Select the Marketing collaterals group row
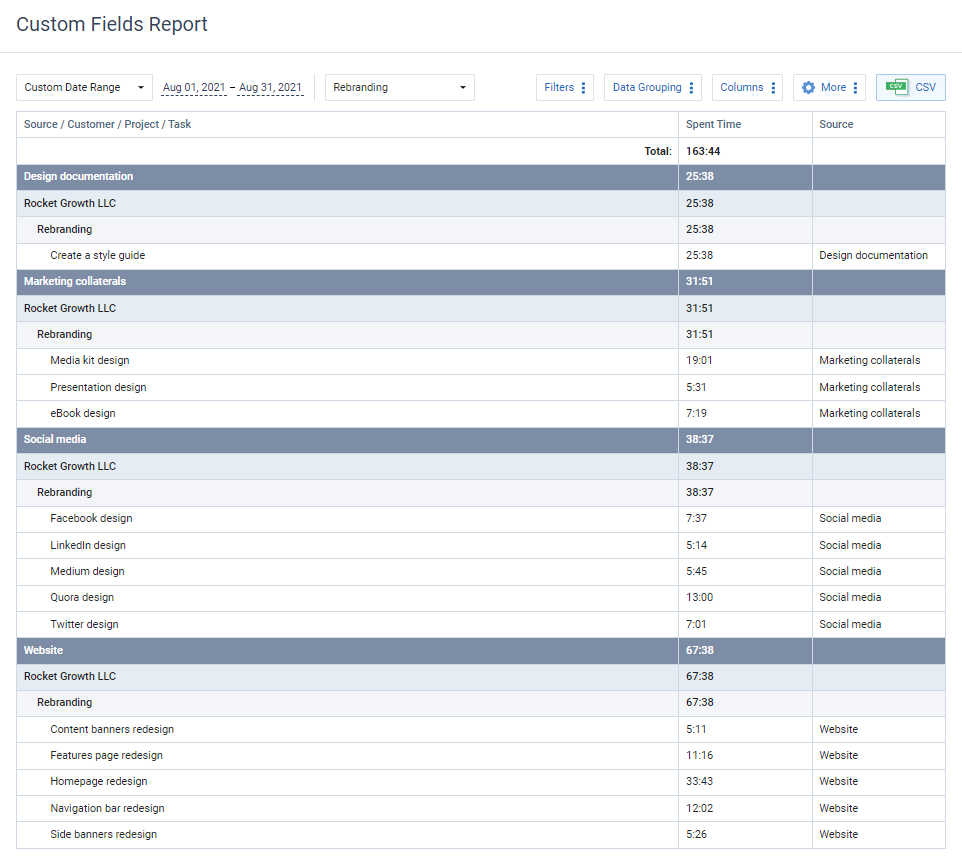Viewport: 962px width, 863px height. tap(480, 282)
